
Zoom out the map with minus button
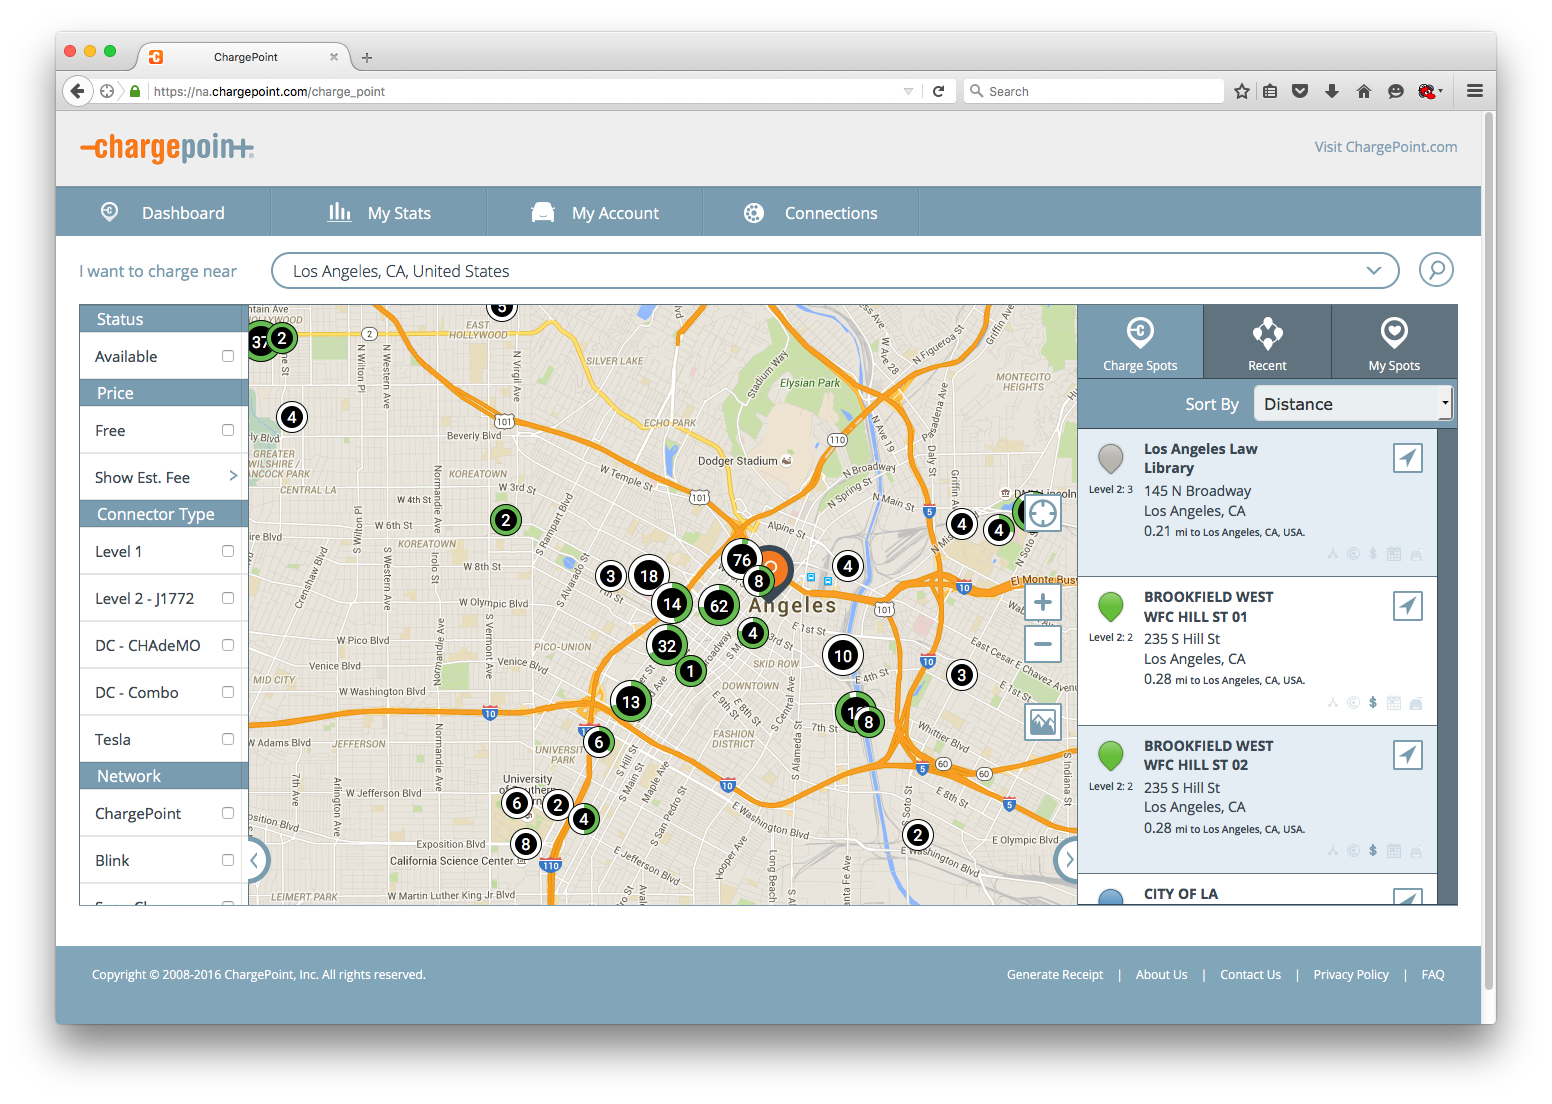1043,644
